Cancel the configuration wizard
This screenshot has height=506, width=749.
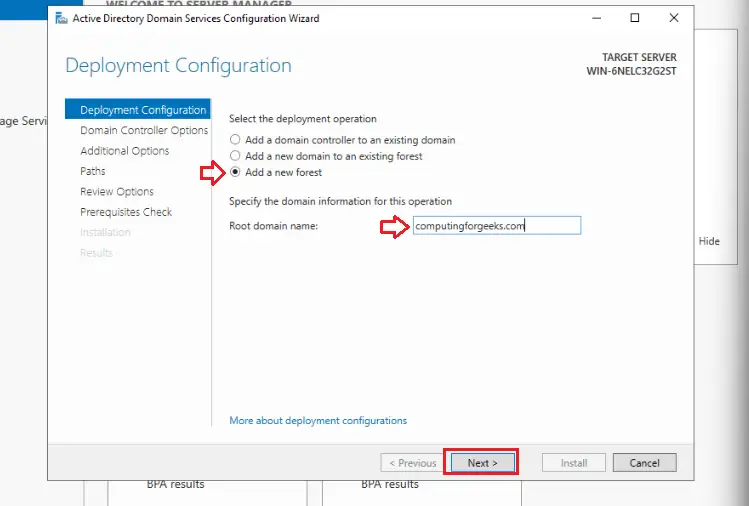(x=644, y=463)
